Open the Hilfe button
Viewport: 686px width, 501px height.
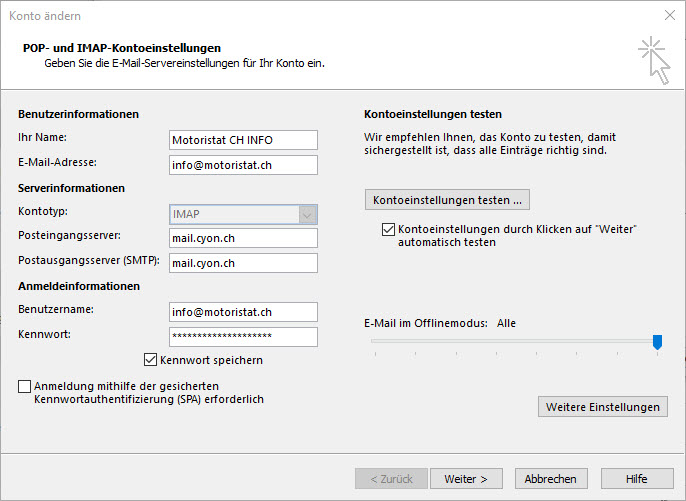(636, 479)
